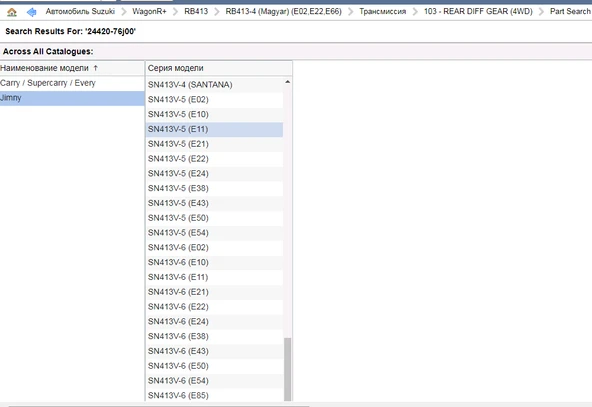Select SN413V-5 (E38) series
The height and width of the screenshot is (407, 592).
pos(214,188)
